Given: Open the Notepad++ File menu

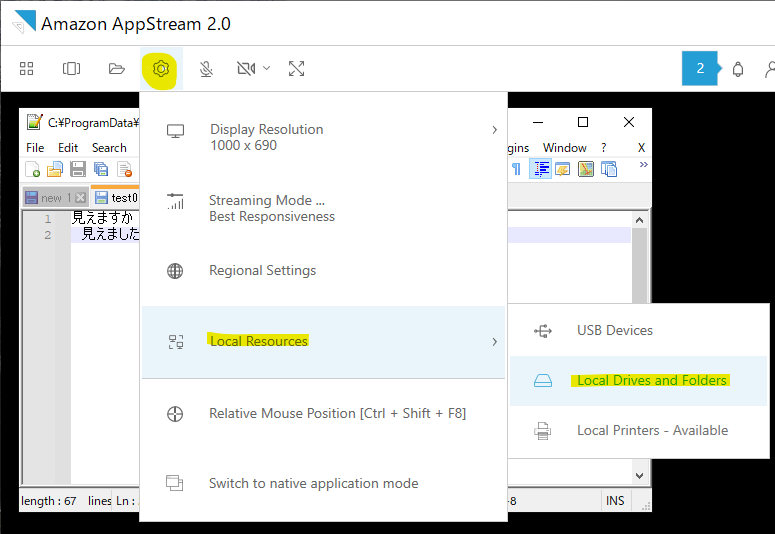Looking at the screenshot, I should [35, 148].
